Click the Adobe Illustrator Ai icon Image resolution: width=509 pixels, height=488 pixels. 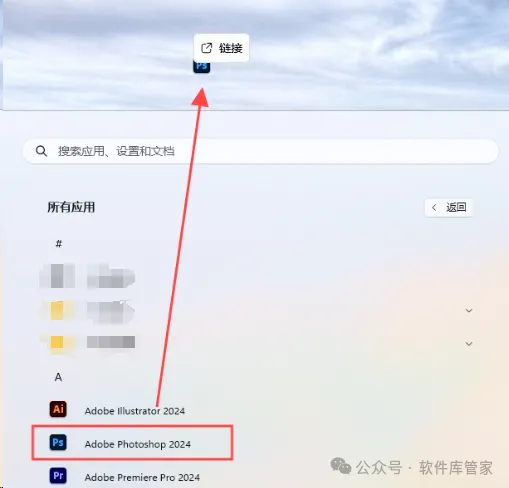tap(58, 409)
